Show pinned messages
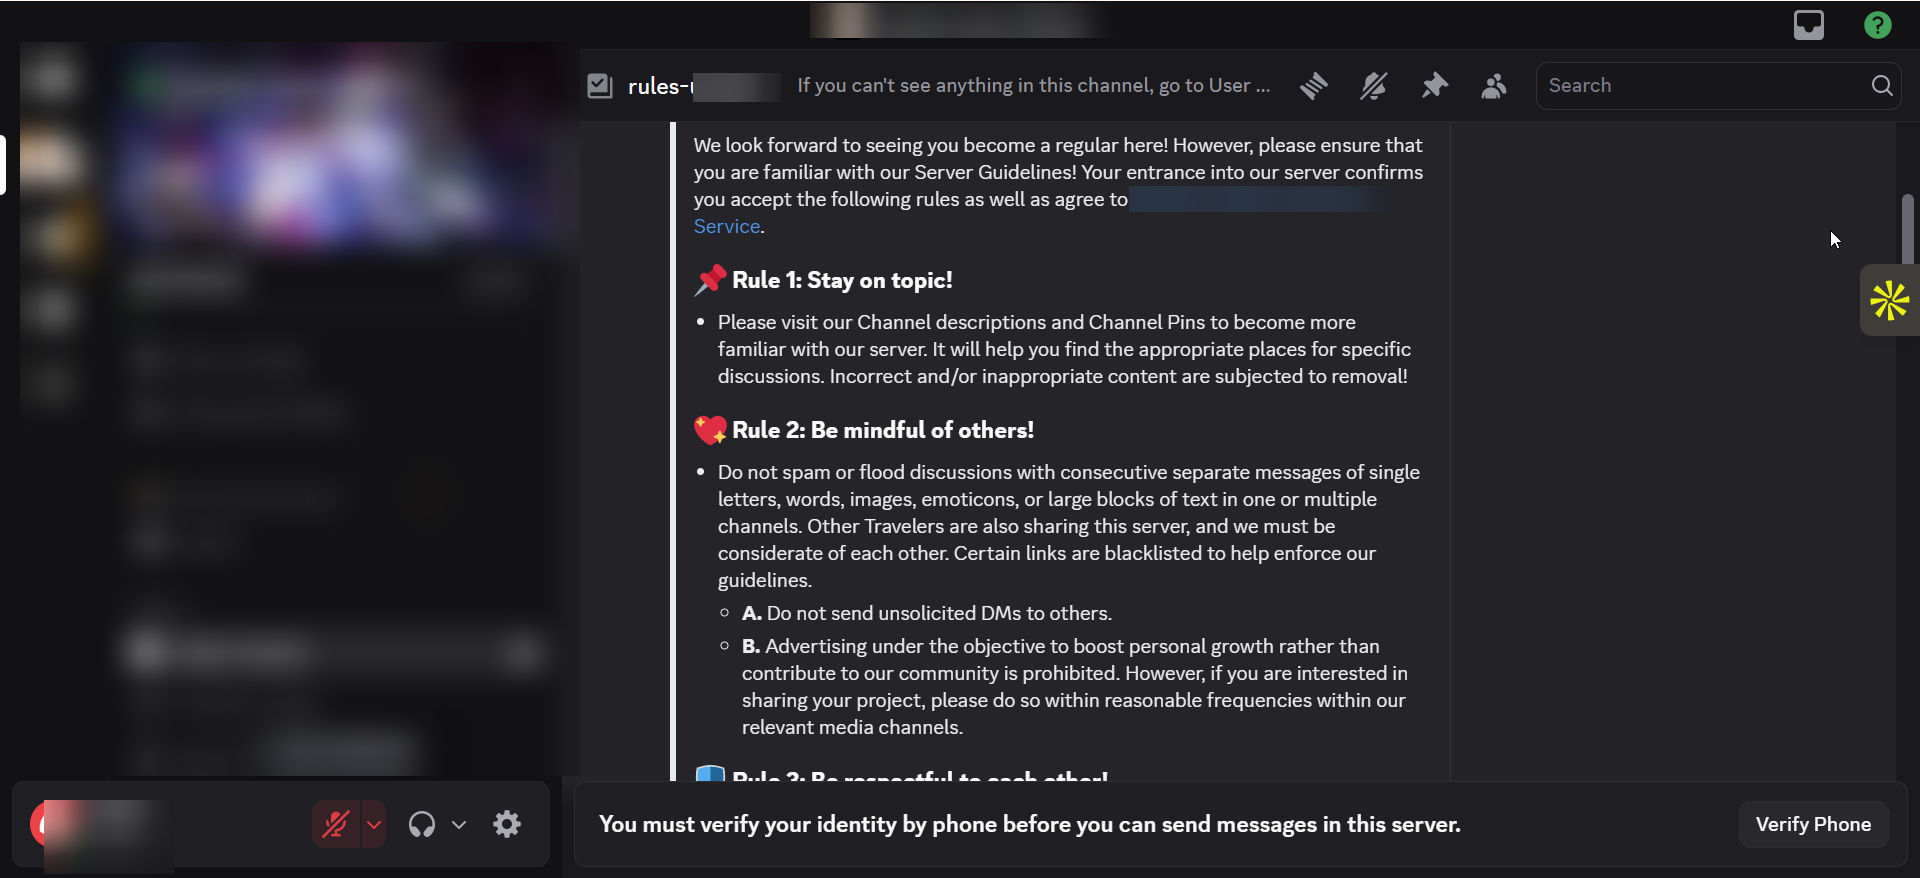The height and width of the screenshot is (878, 1920). coord(1435,86)
